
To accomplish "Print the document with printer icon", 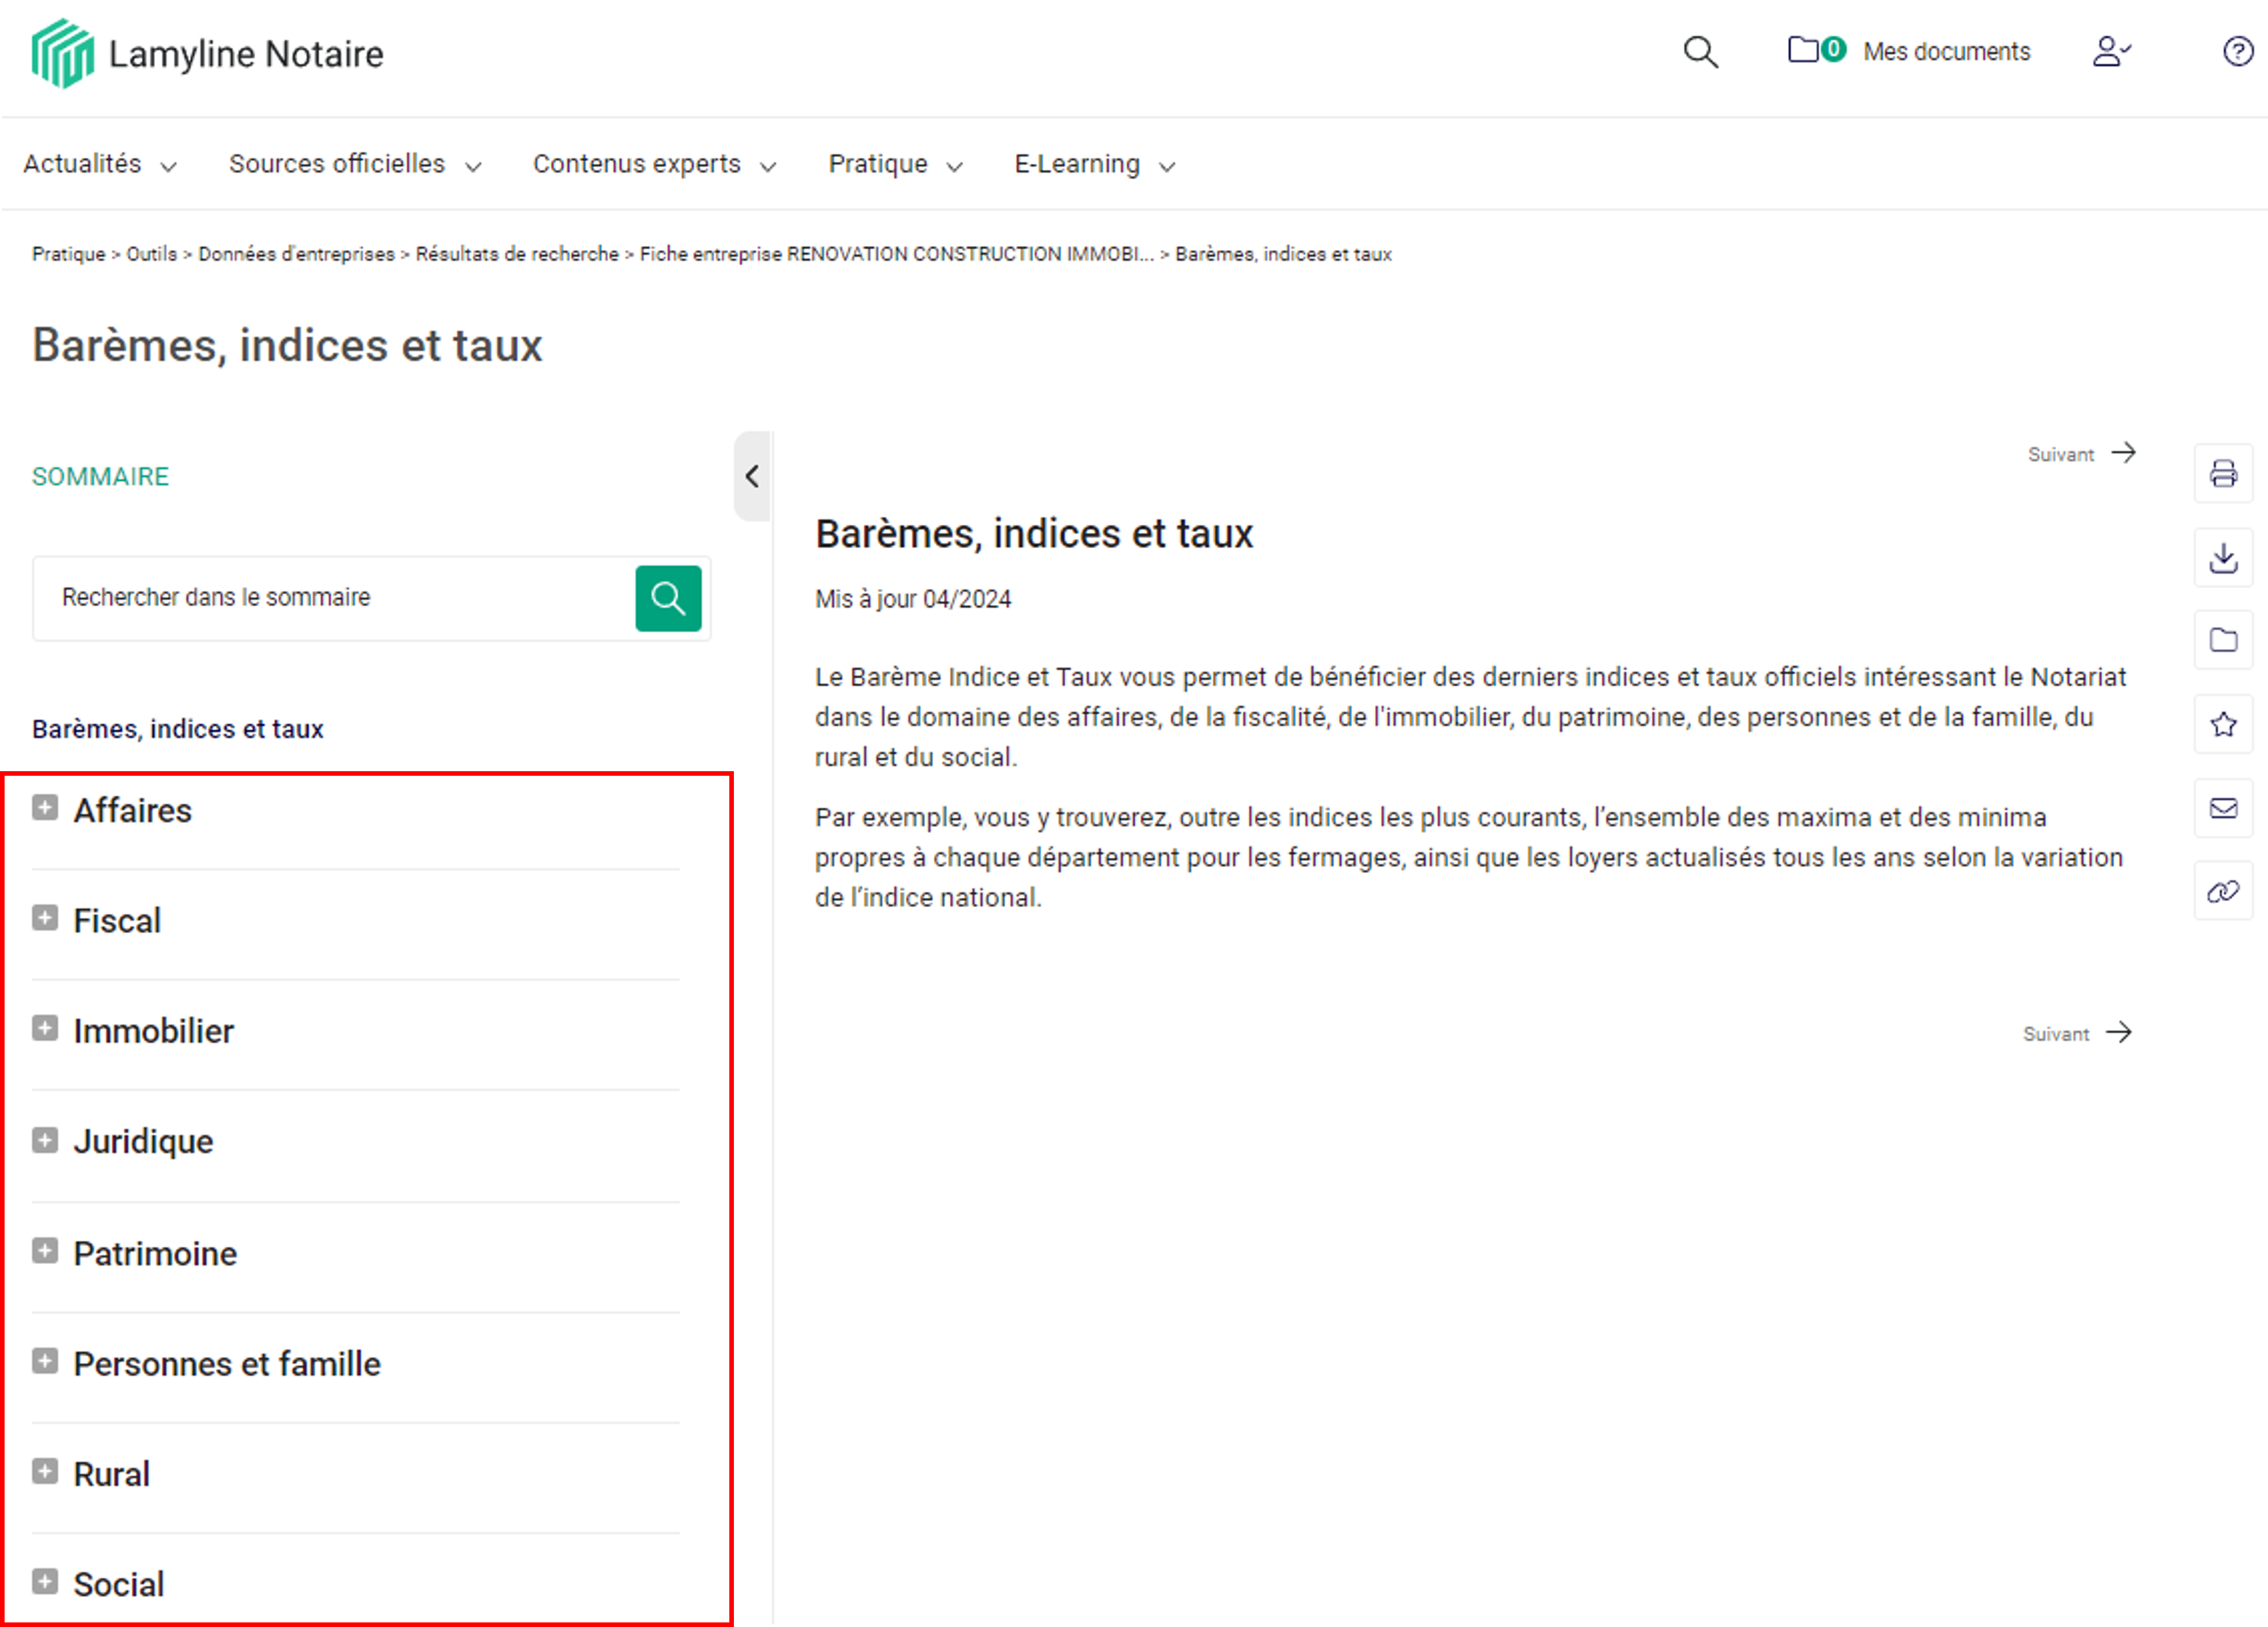I will click(x=2222, y=473).
